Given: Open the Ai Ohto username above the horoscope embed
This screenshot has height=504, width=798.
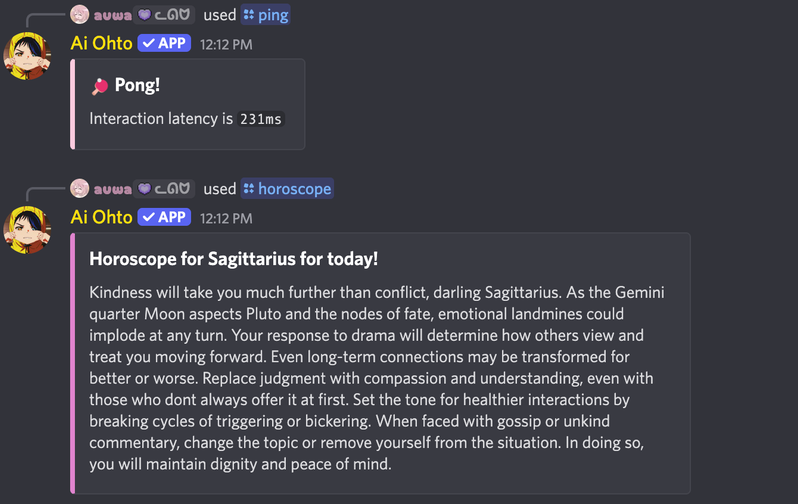Looking at the screenshot, I should tap(101, 217).
